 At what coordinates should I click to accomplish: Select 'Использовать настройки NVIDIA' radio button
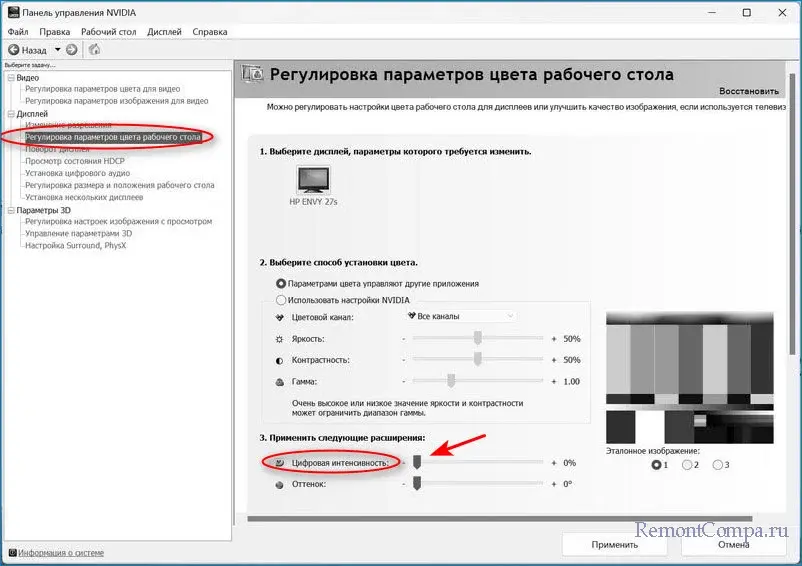pos(280,300)
